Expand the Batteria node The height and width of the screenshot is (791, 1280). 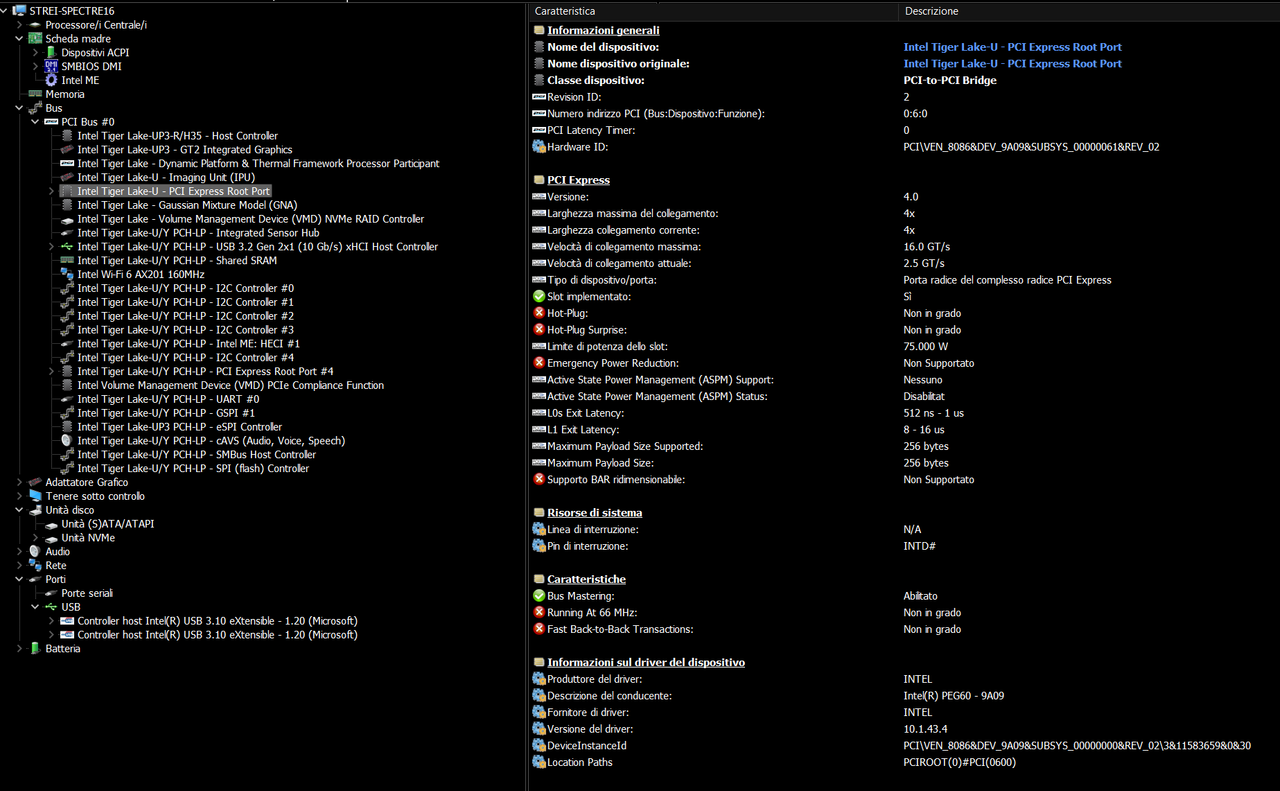click(x=20, y=648)
